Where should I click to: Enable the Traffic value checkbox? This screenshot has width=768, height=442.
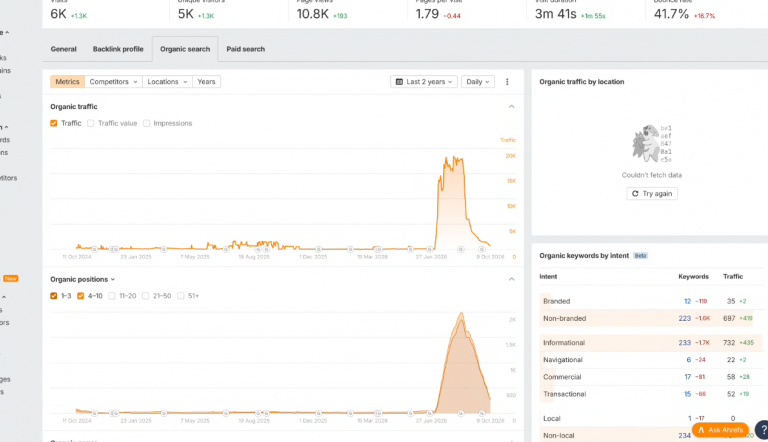pyautogui.click(x=91, y=123)
